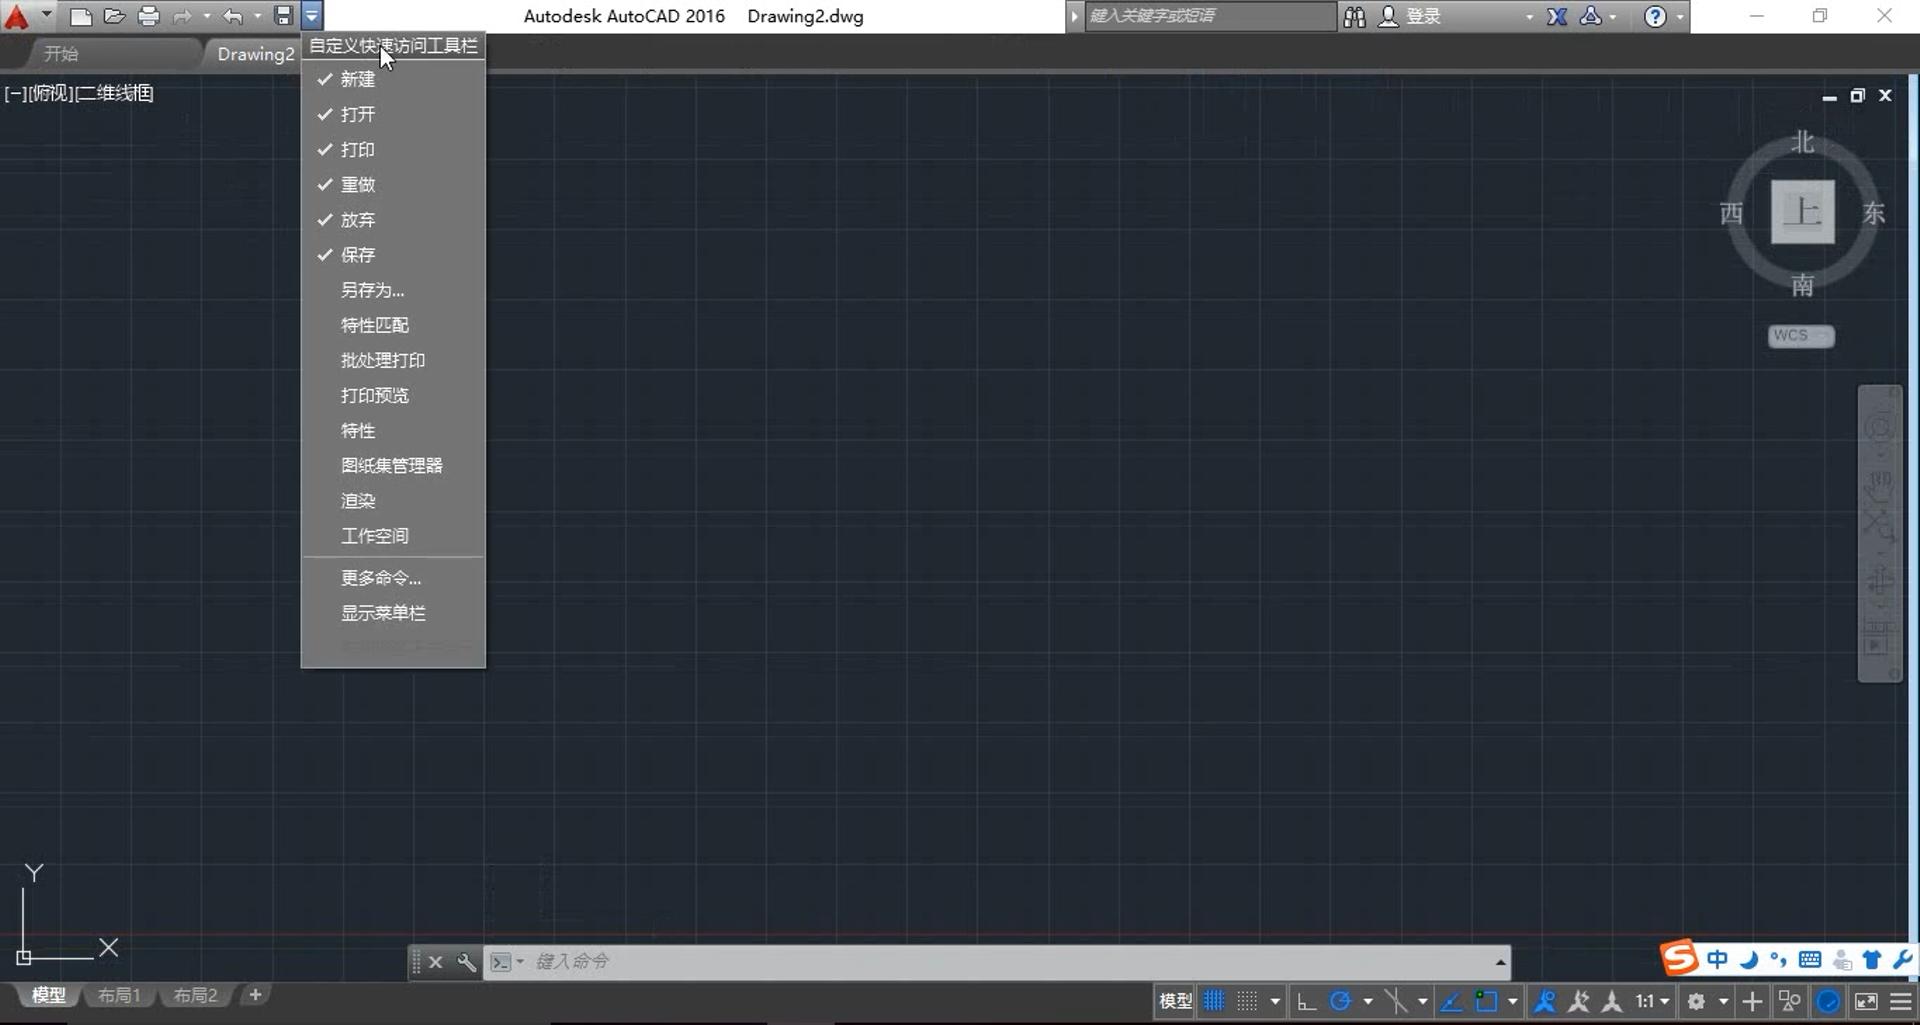Image resolution: width=1920 pixels, height=1025 pixels.
Task: Click annotation visibility icon left of 1:1 scale
Action: tap(1612, 1001)
